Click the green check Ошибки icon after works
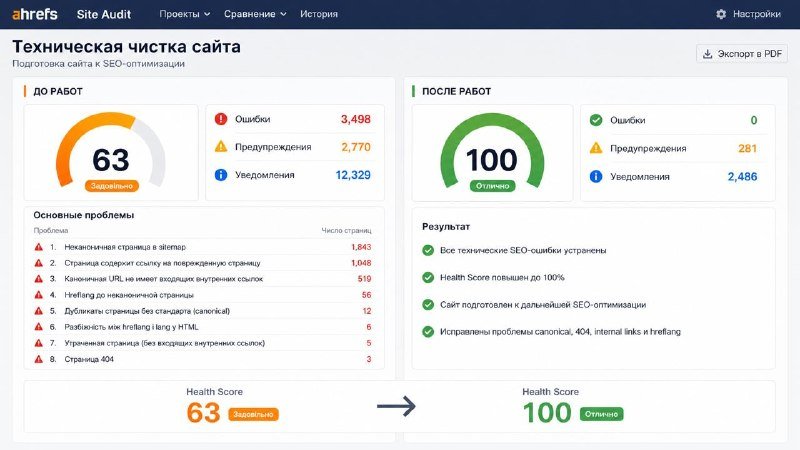This screenshot has width=800, height=450. point(595,120)
